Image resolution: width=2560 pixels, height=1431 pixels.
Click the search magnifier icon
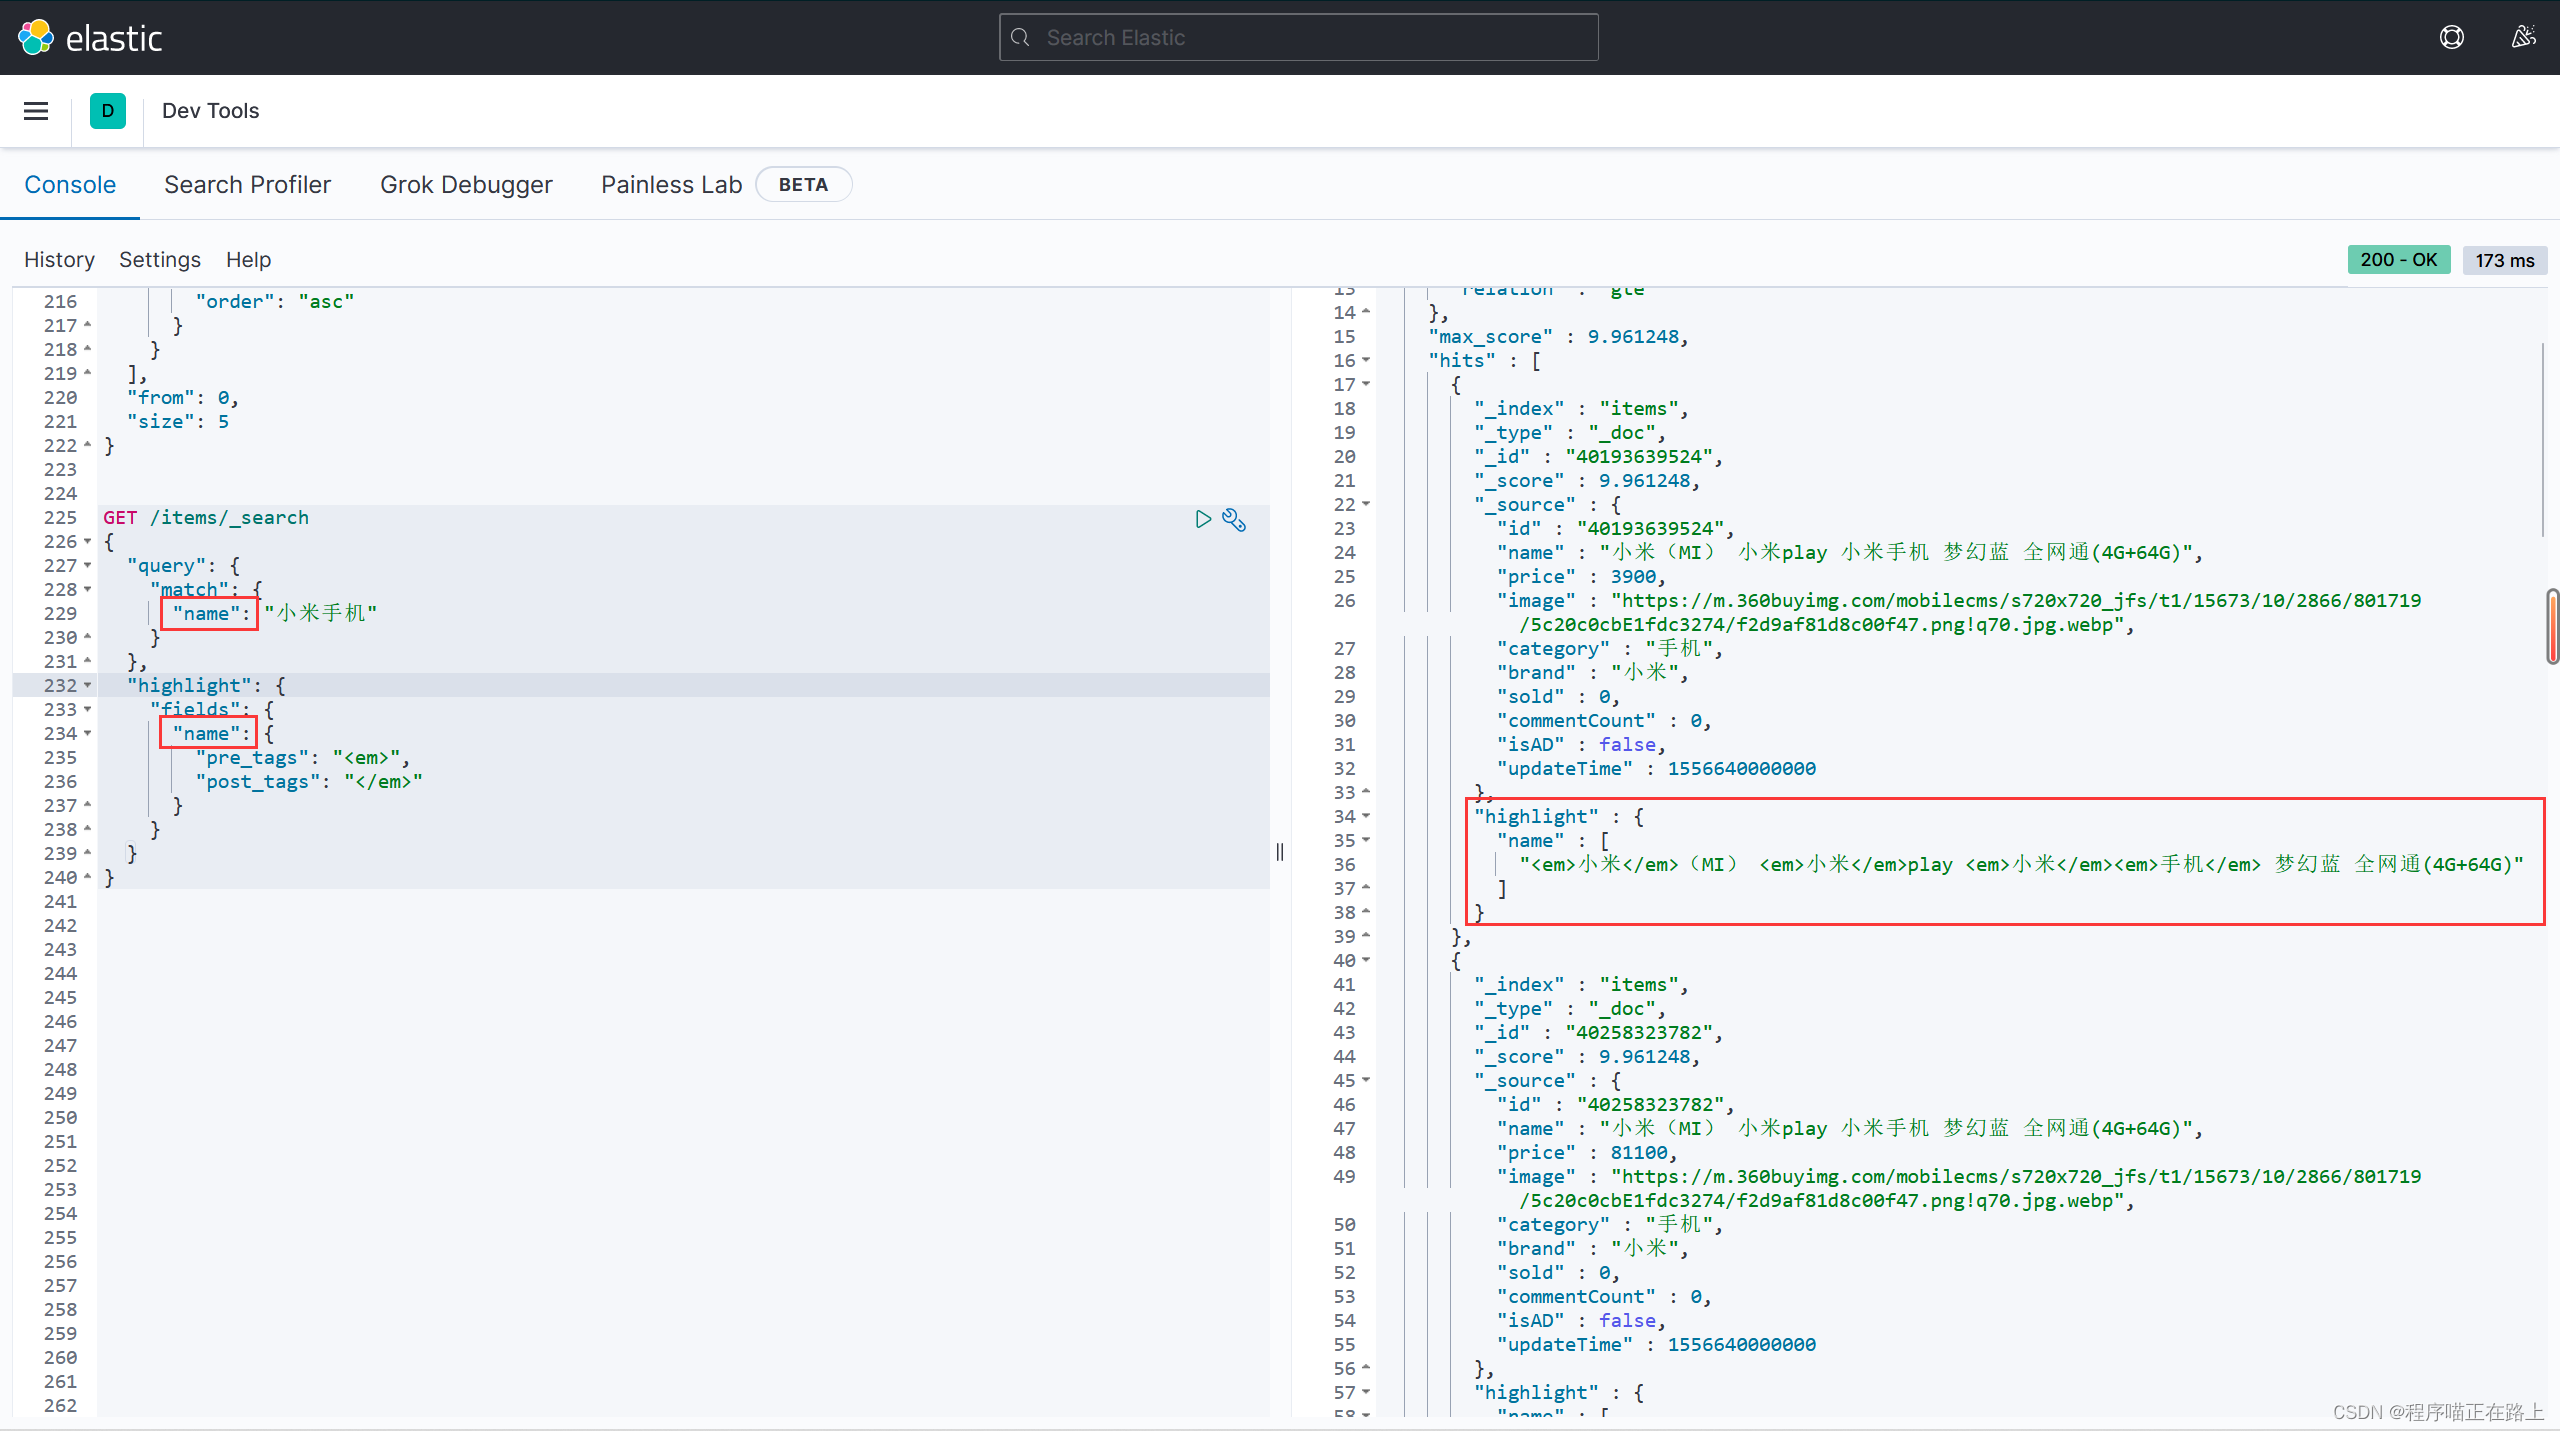1020,37
